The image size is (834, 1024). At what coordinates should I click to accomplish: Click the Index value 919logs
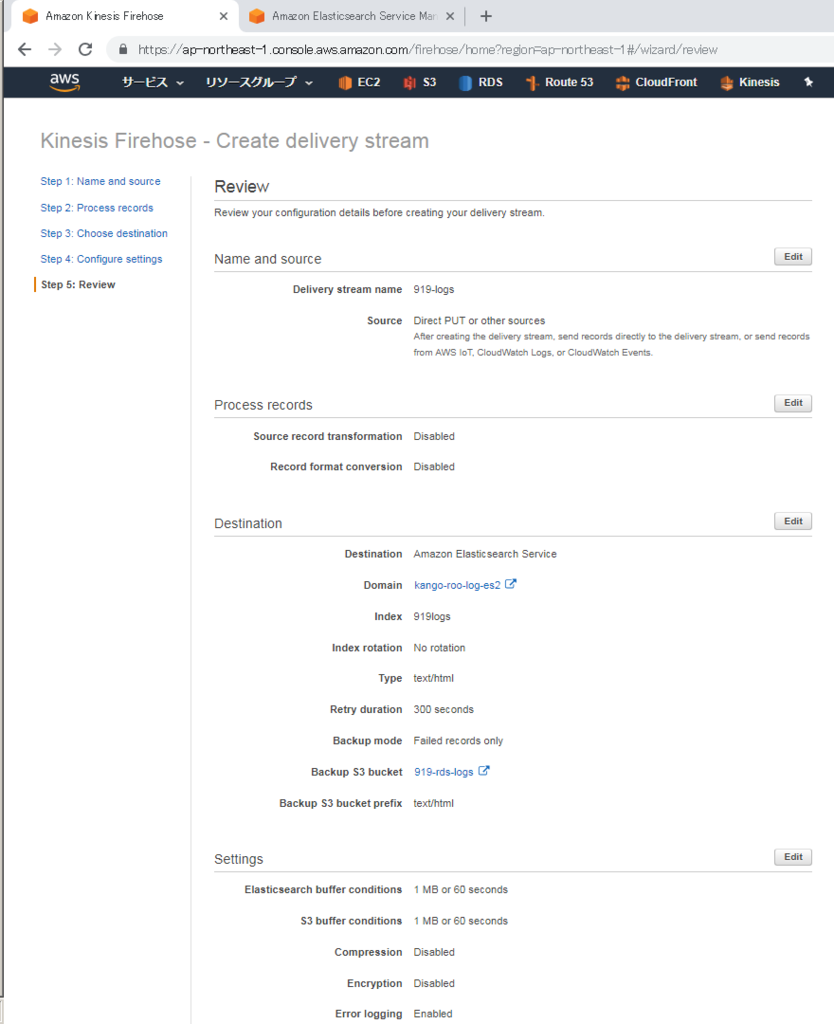pos(432,616)
